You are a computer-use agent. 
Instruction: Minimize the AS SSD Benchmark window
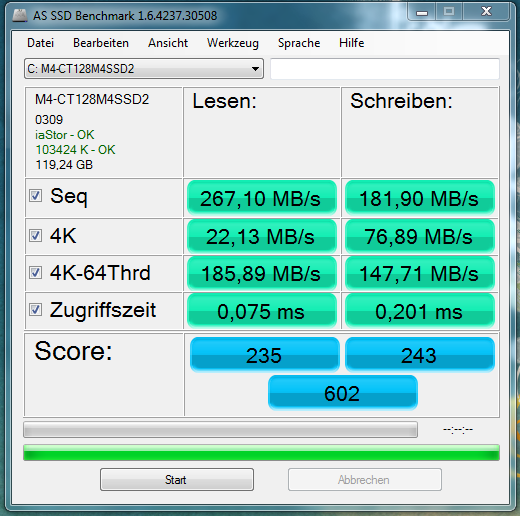click(x=422, y=12)
